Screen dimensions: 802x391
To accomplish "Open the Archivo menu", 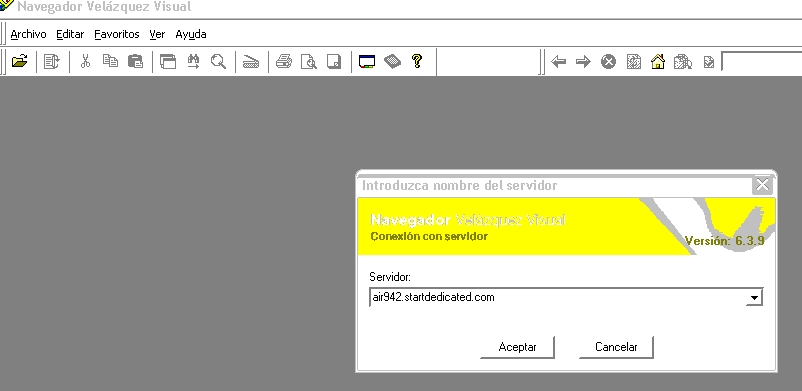I will click(x=28, y=34).
